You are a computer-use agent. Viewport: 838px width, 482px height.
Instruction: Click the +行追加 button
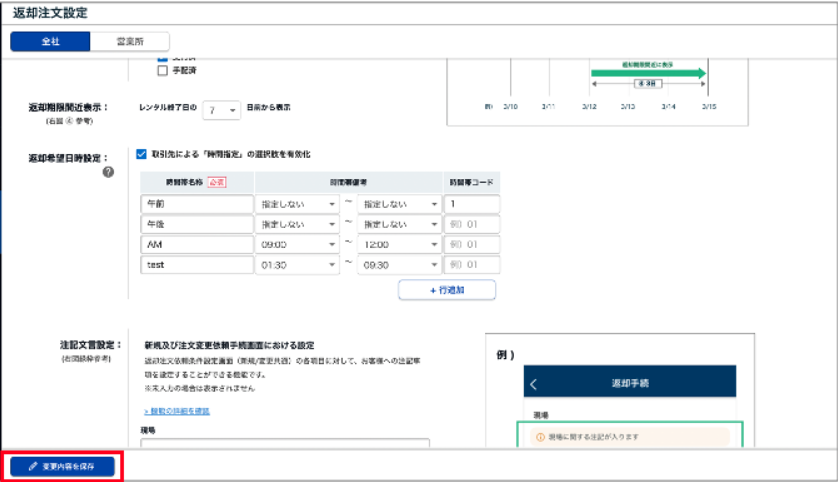[446, 290]
